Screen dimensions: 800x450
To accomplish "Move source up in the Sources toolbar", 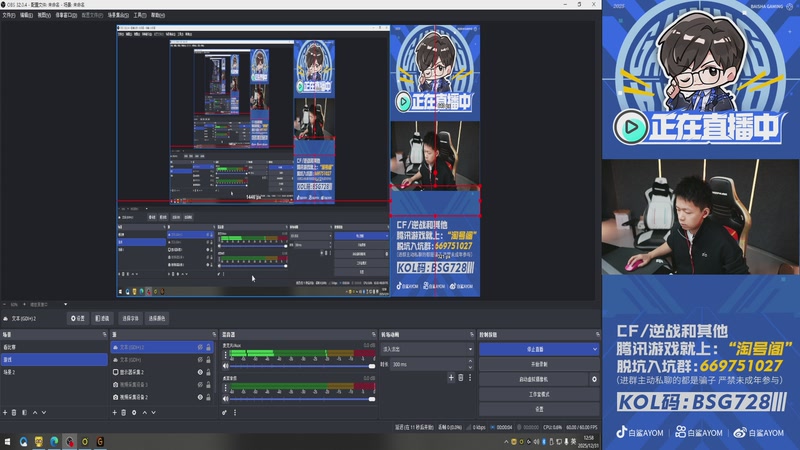I will (x=144, y=412).
